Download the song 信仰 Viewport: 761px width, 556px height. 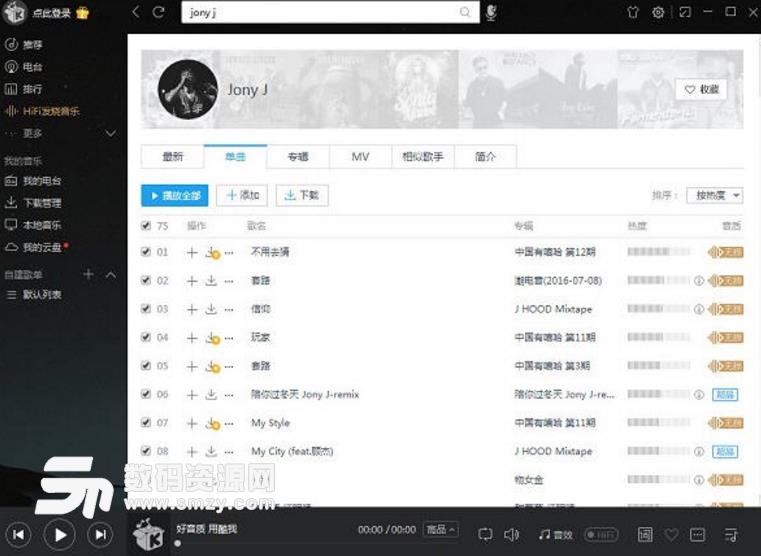coord(211,309)
